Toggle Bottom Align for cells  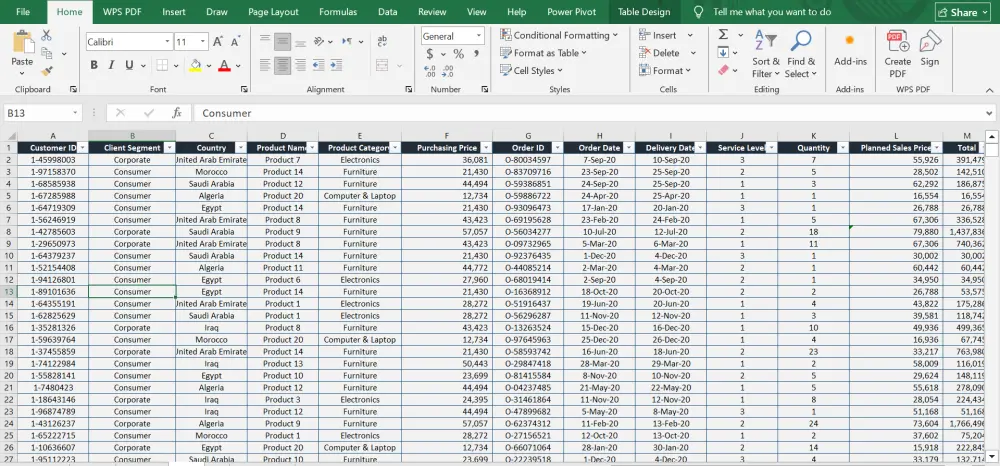point(300,41)
